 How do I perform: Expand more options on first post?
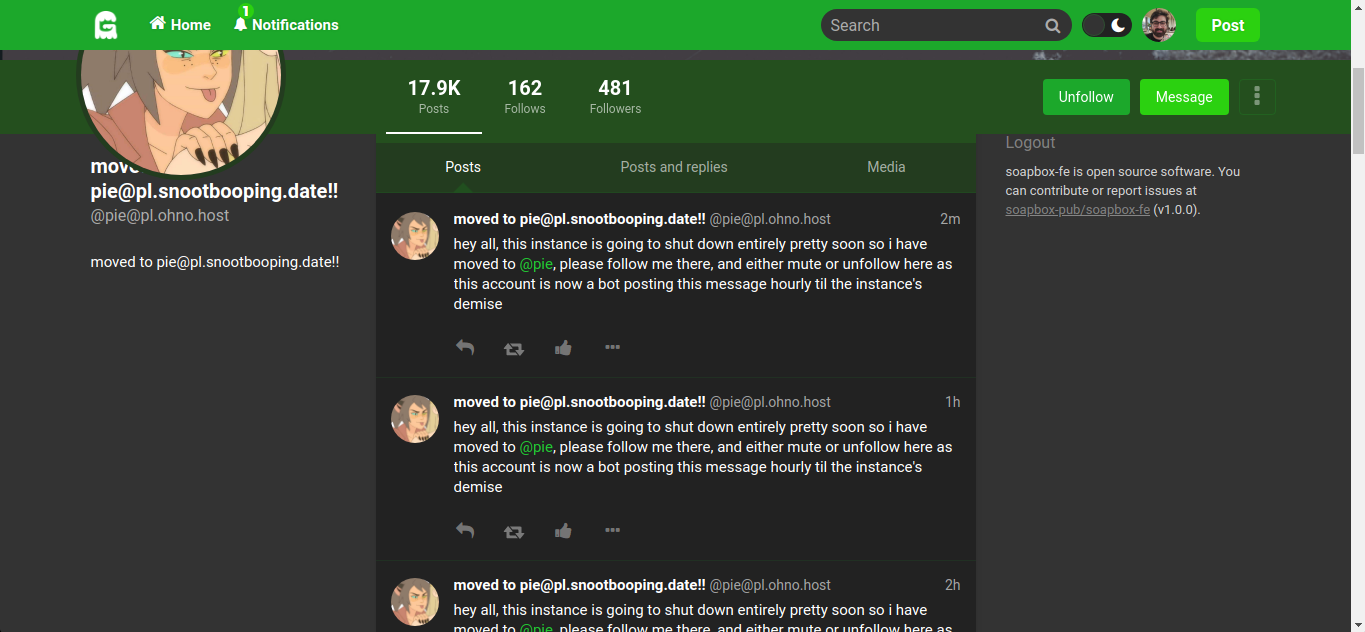pyautogui.click(x=613, y=348)
